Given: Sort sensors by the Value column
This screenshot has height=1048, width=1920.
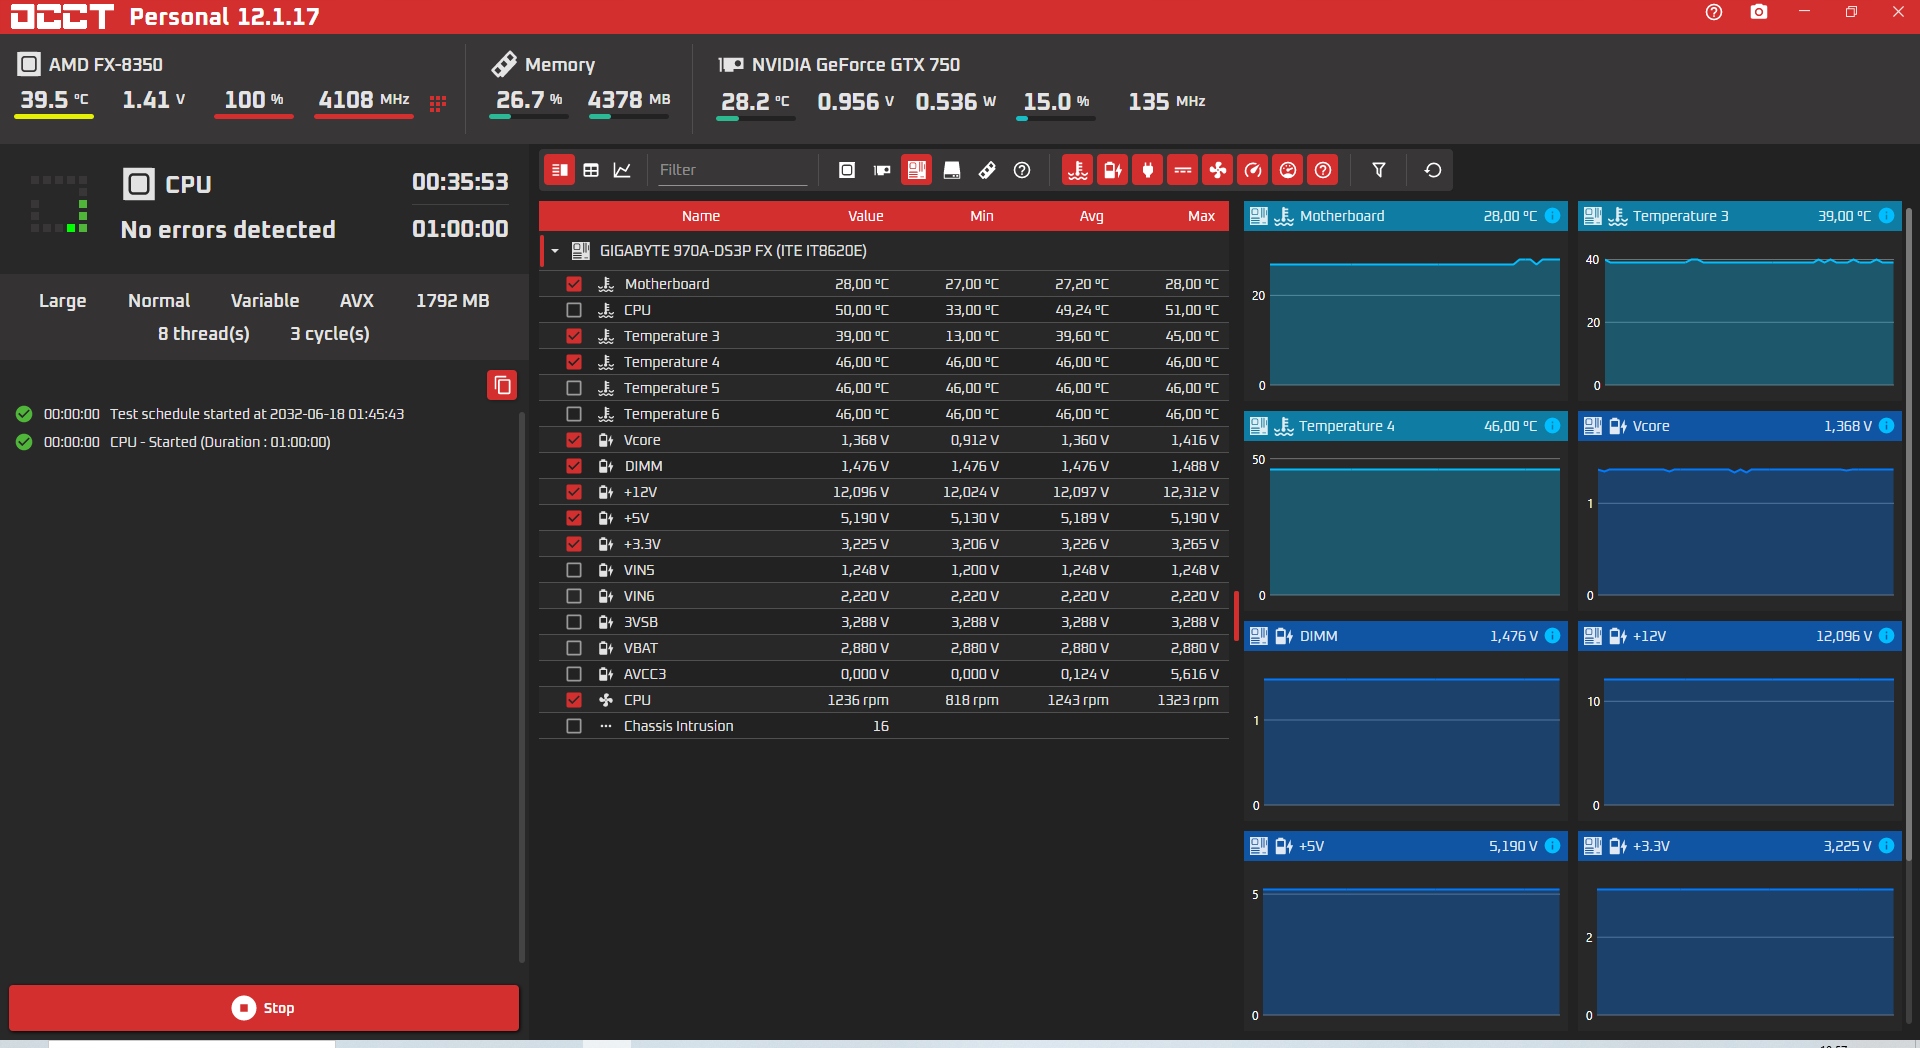Looking at the screenshot, I should [866, 216].
